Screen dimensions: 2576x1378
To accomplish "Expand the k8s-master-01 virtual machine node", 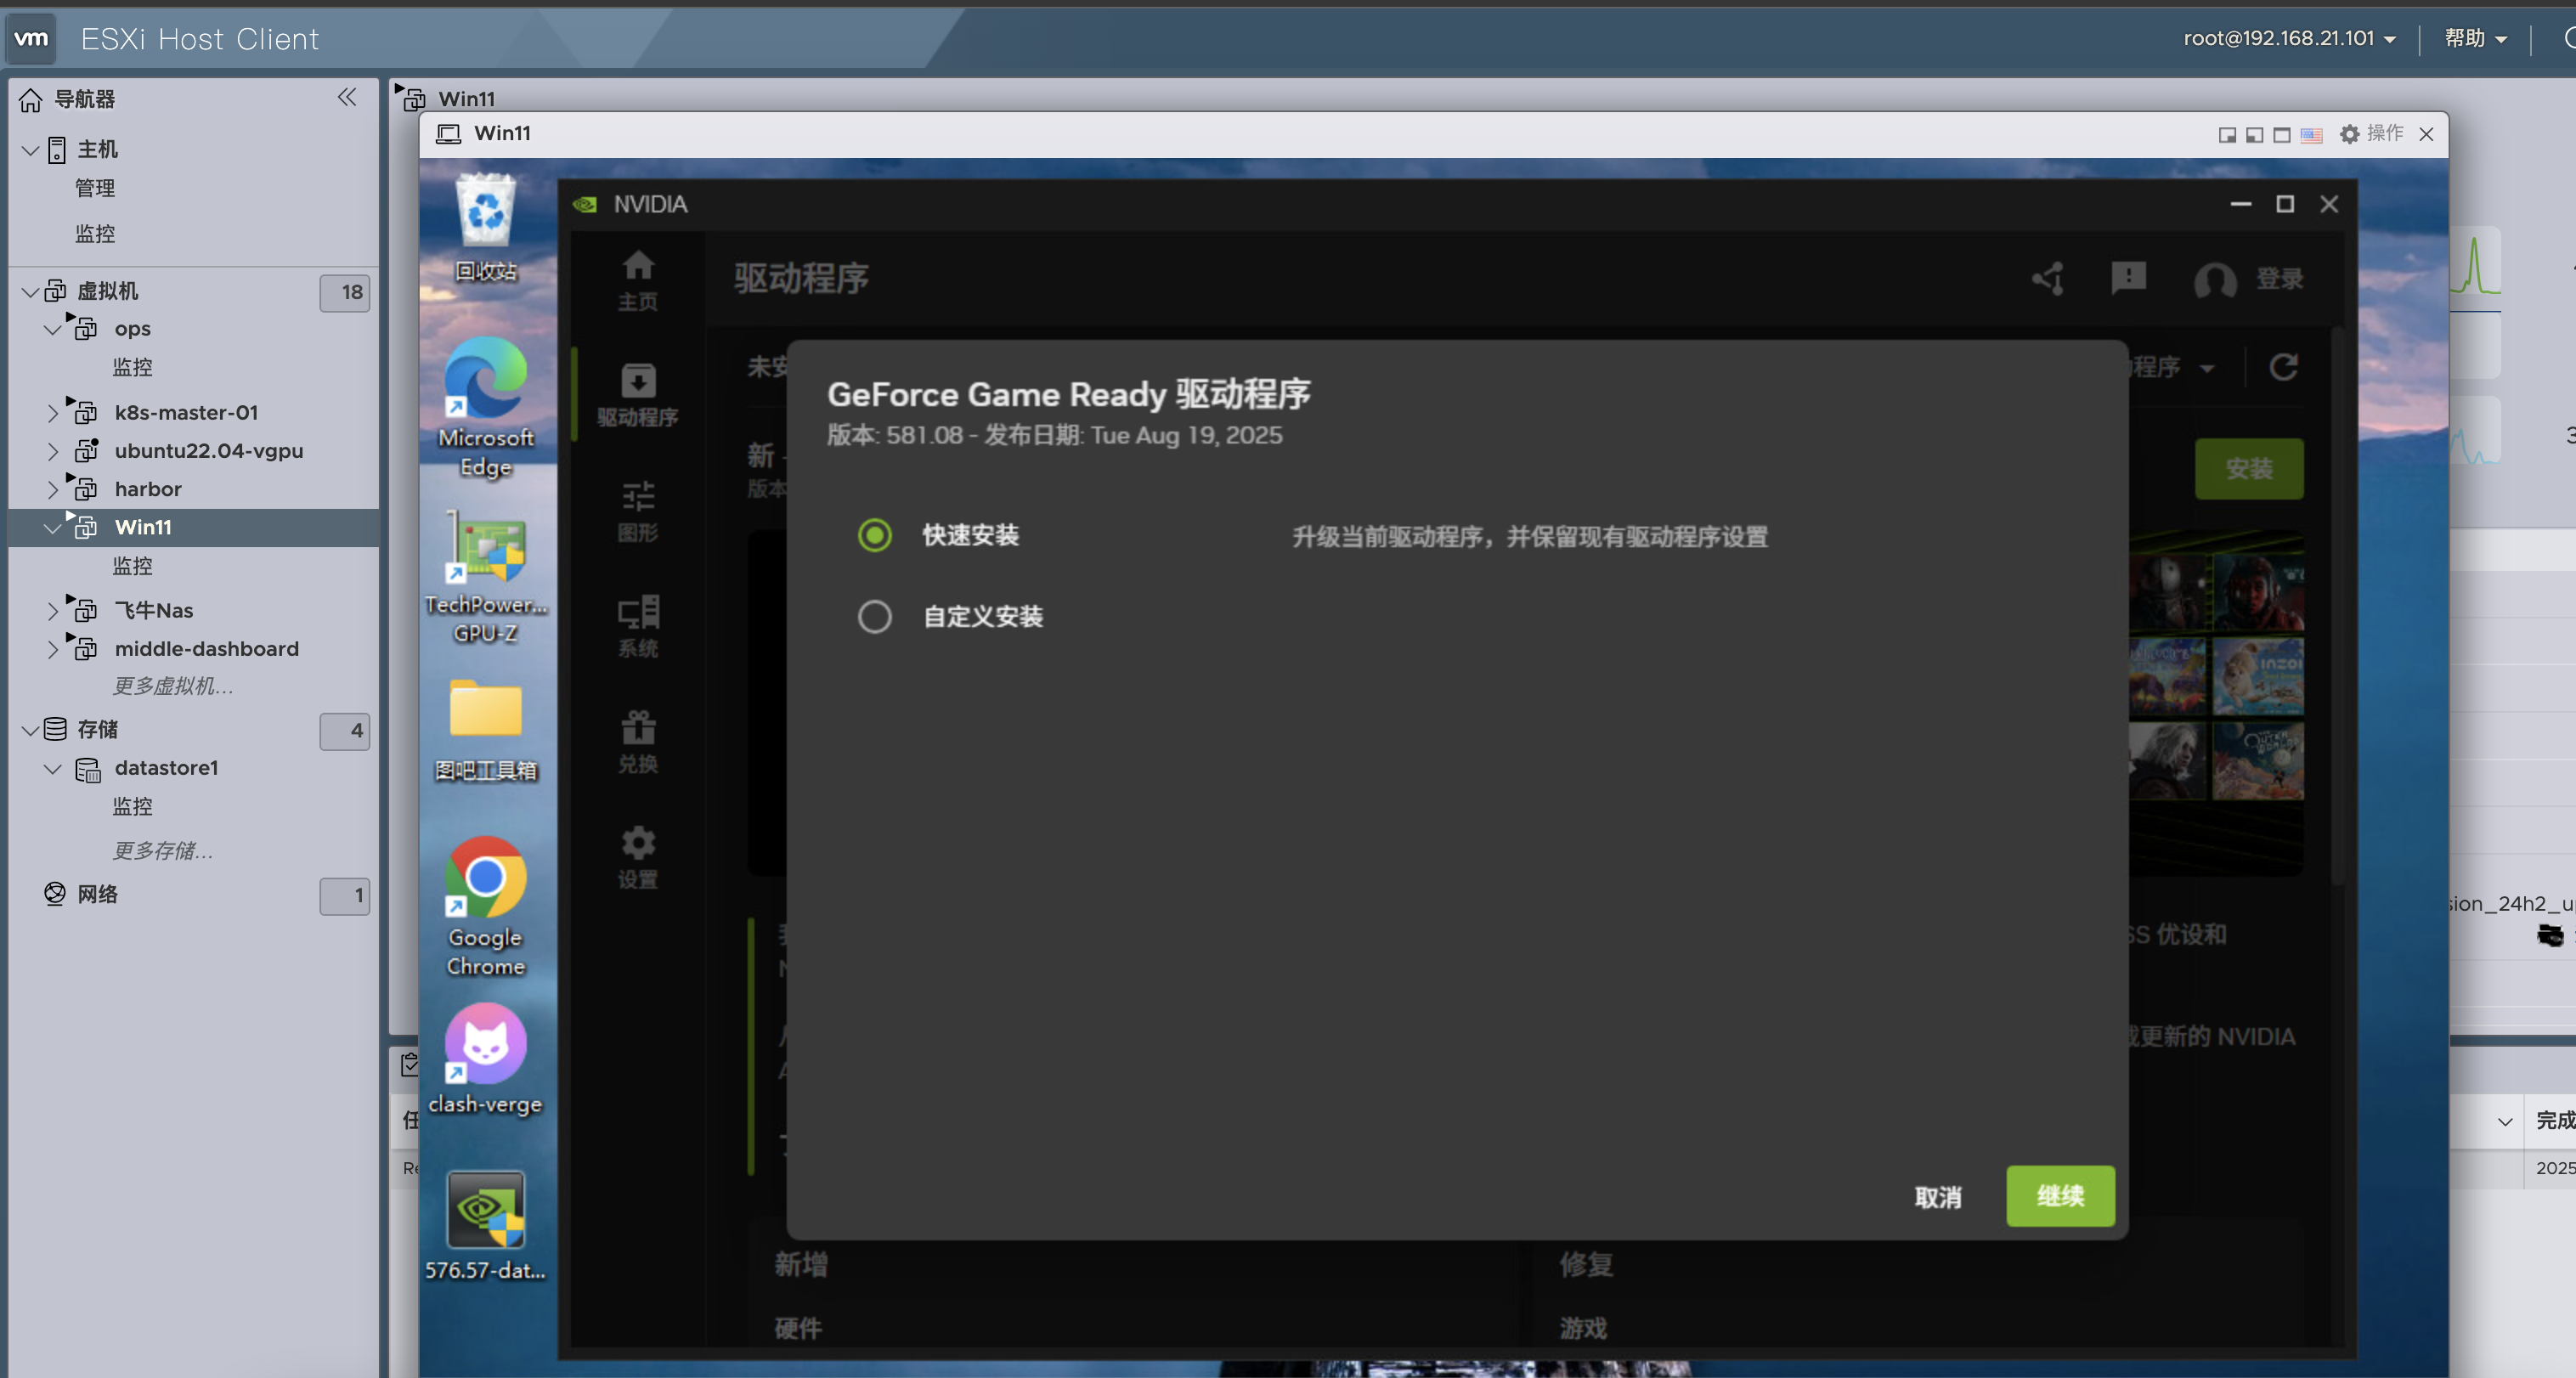I will click(x=53, y=411).
